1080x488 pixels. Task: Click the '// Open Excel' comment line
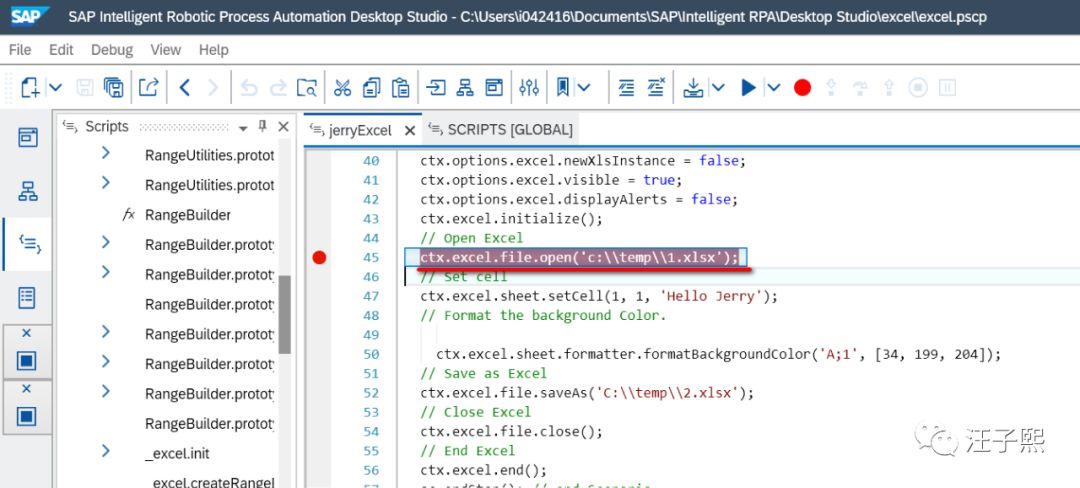(472, 238)
